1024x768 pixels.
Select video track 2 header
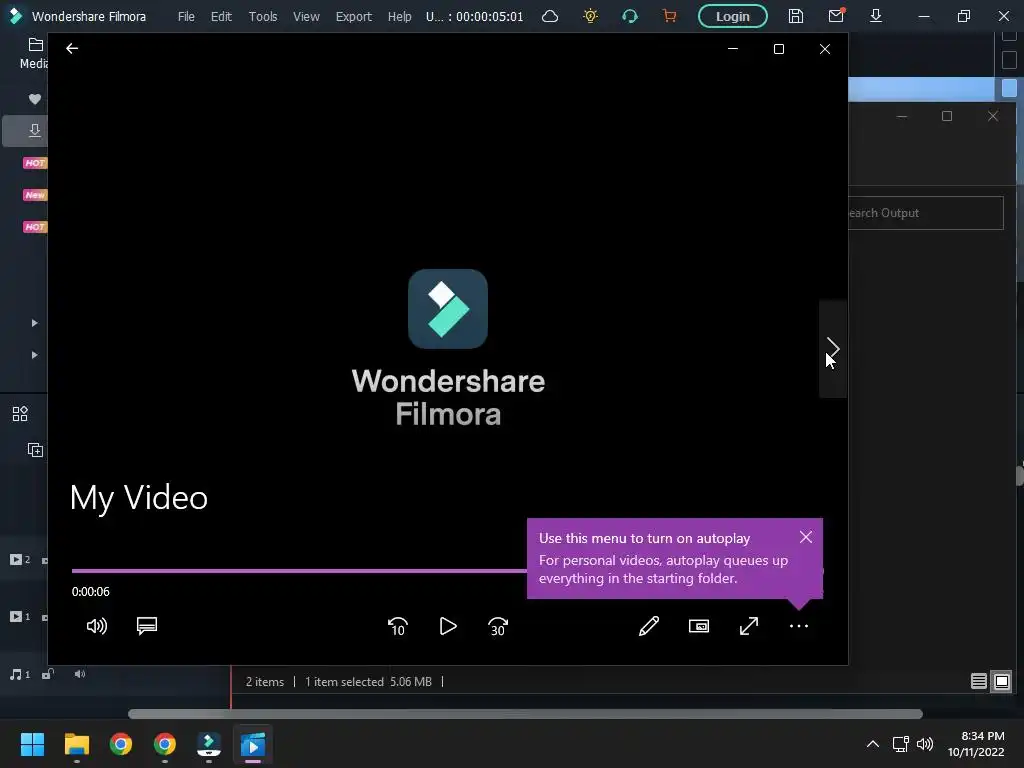point(20,560)
